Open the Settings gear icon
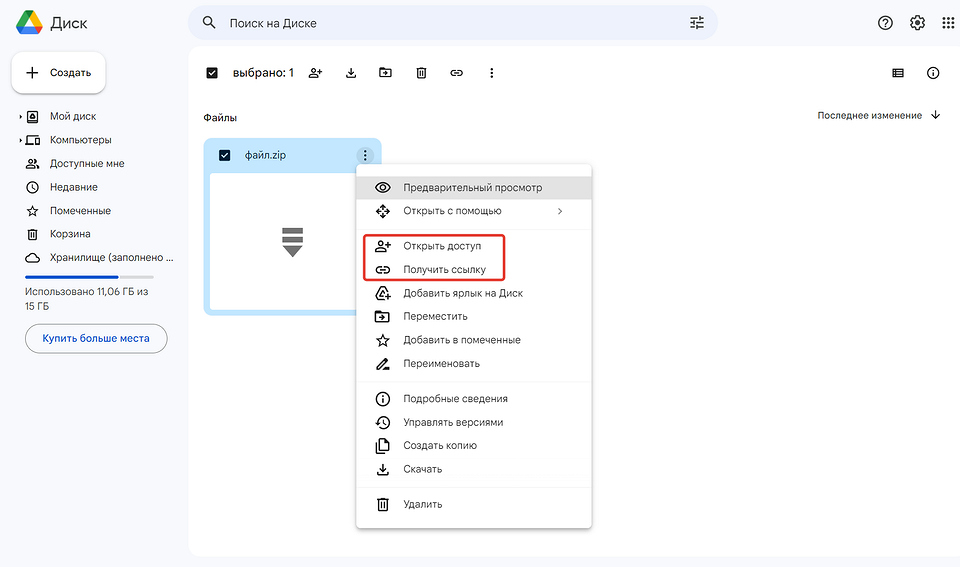 (917, 23)
